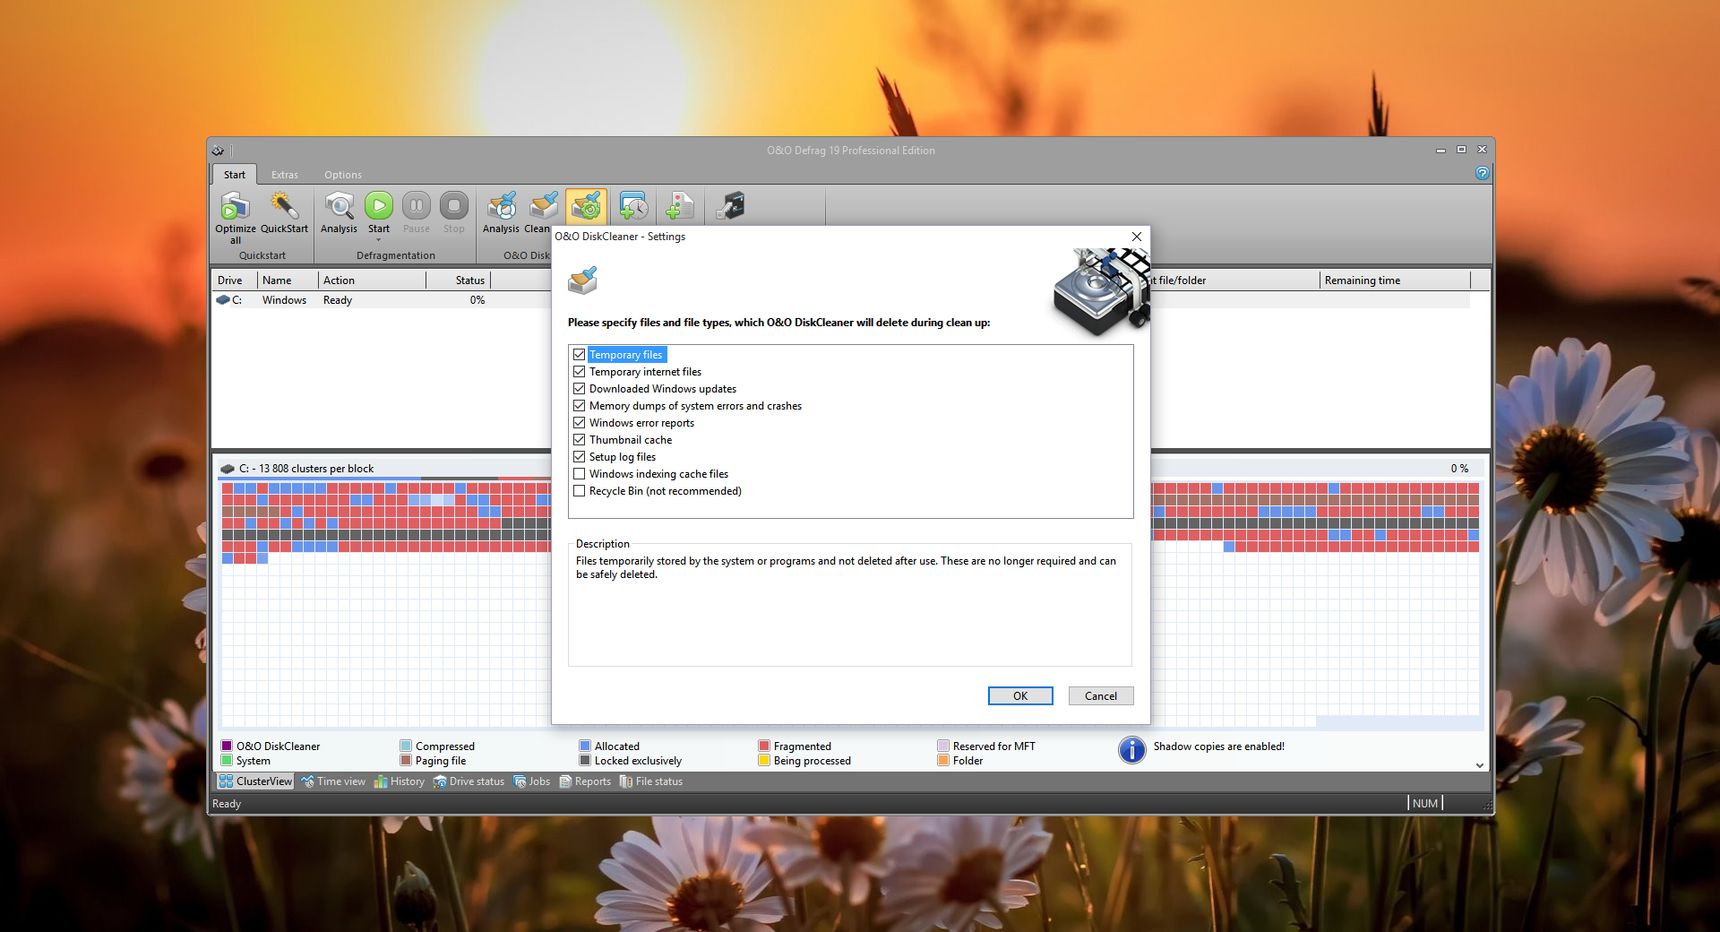The image size is (1720, 932).
Task: Open the Drive status tab
Action: click(x=469, y=781)
